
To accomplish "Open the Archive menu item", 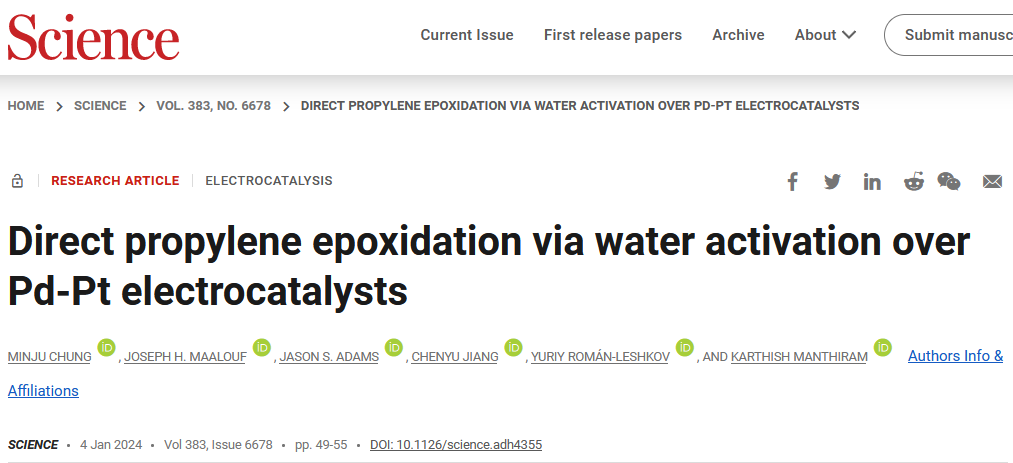I will pos(738,35).
